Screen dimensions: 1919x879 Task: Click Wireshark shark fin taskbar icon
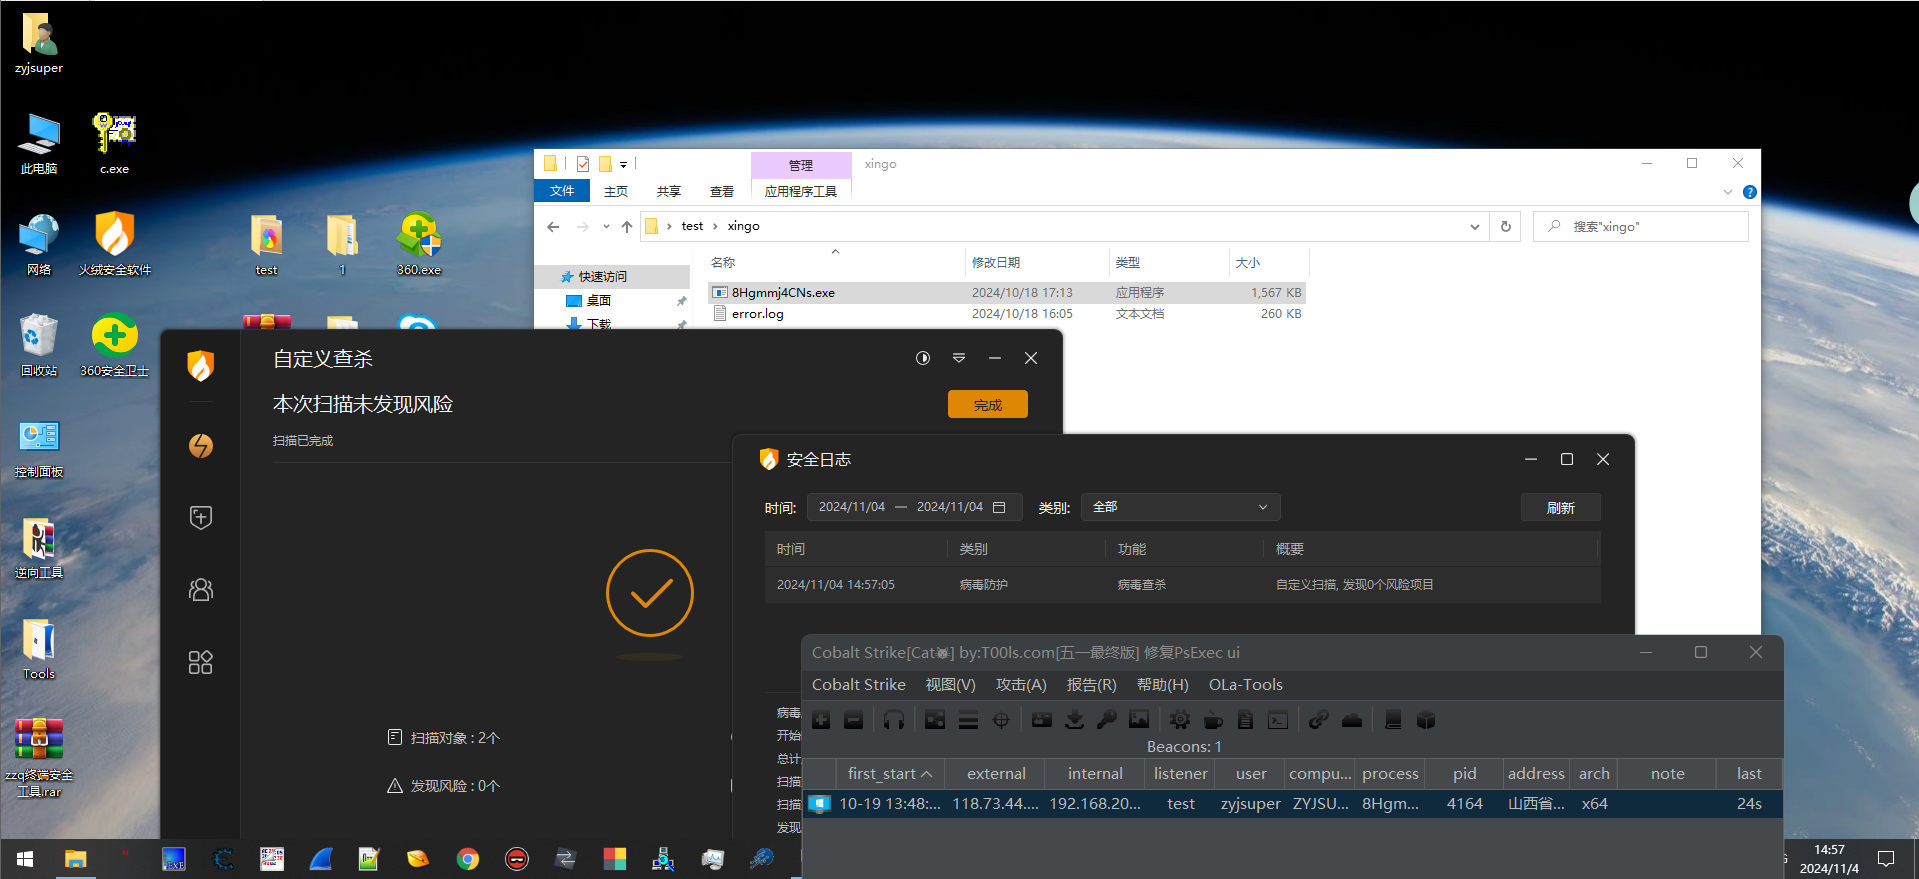(x=320, y=859)
